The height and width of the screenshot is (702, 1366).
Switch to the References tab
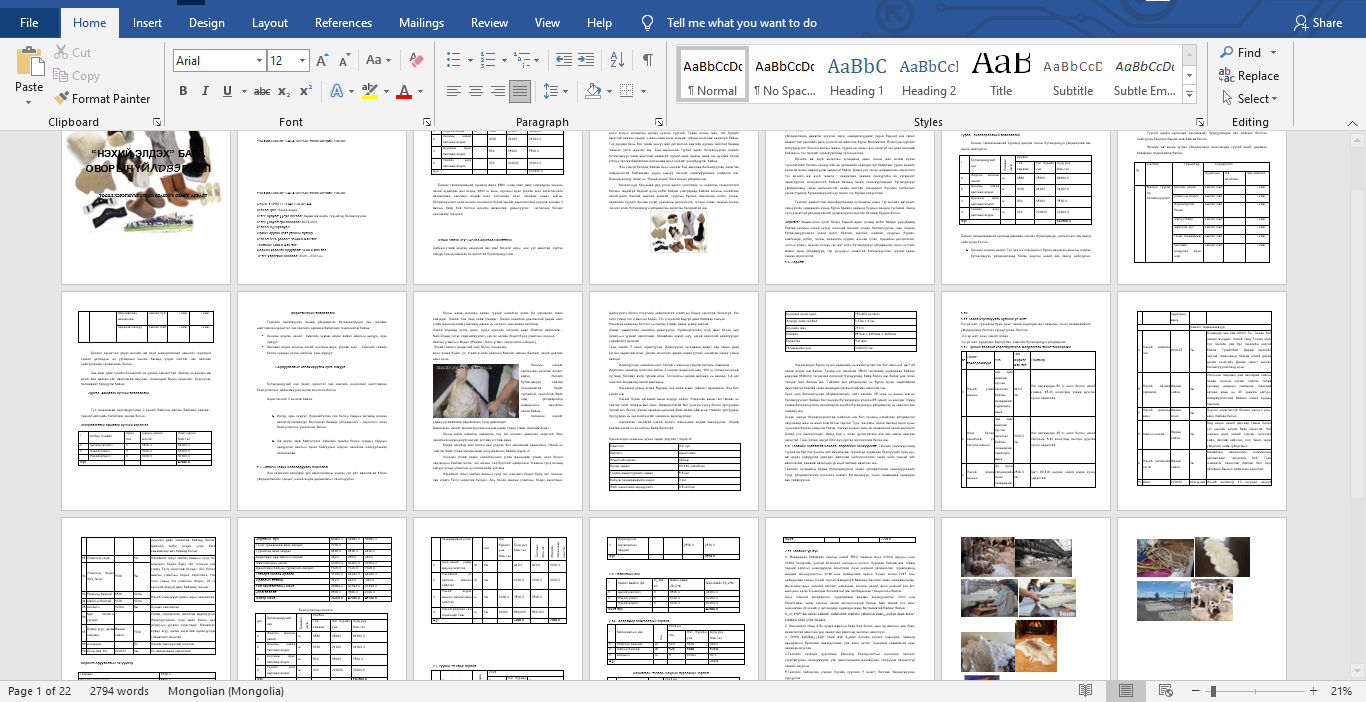tap(343, 22)
